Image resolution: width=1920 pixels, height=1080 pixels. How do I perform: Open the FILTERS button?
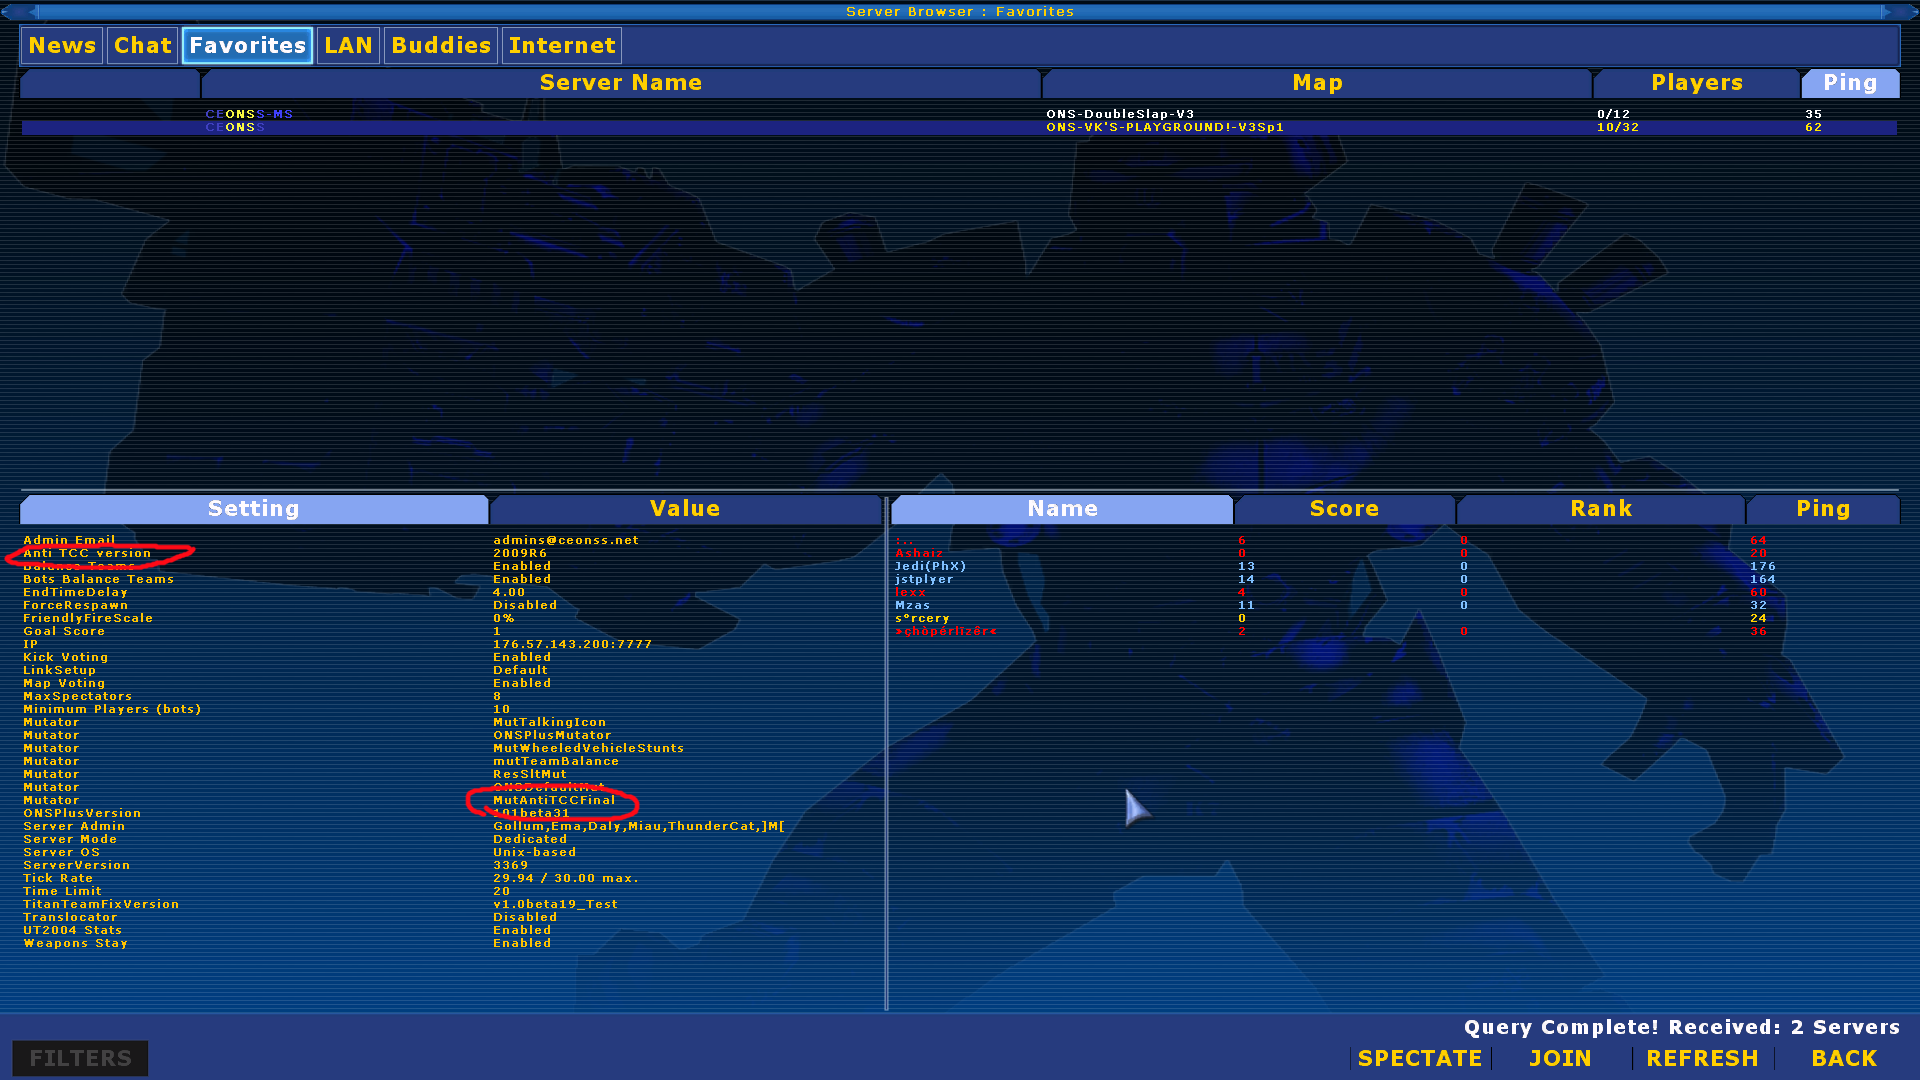(80, 1058)
